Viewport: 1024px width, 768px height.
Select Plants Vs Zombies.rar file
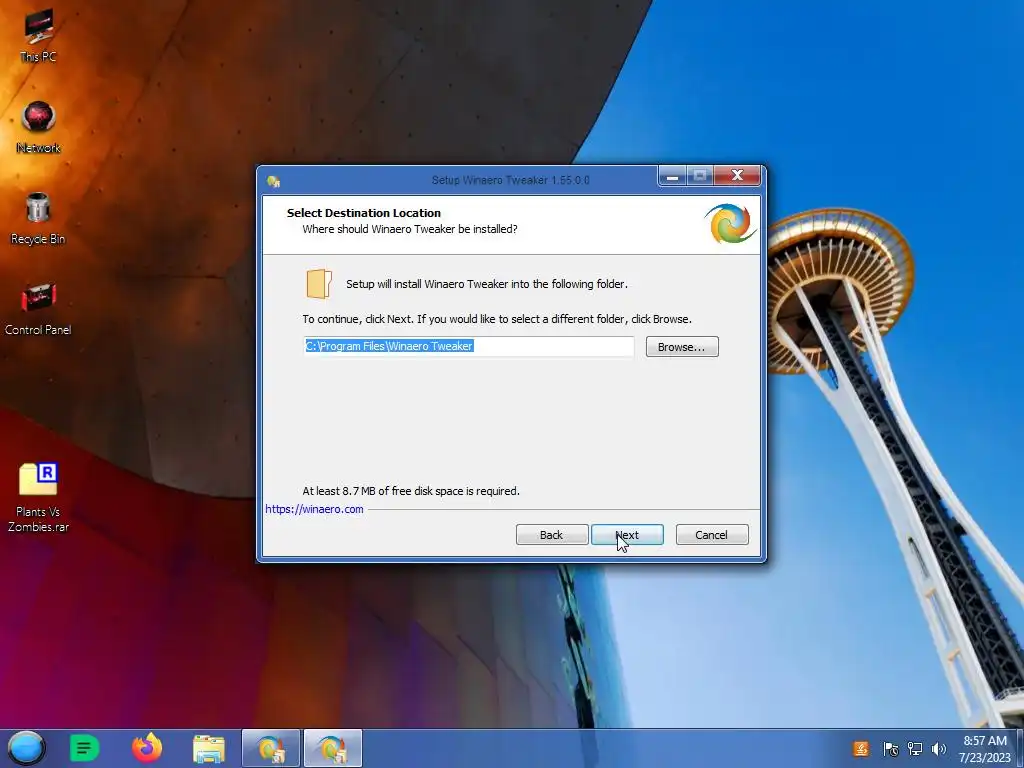point(38,498)
